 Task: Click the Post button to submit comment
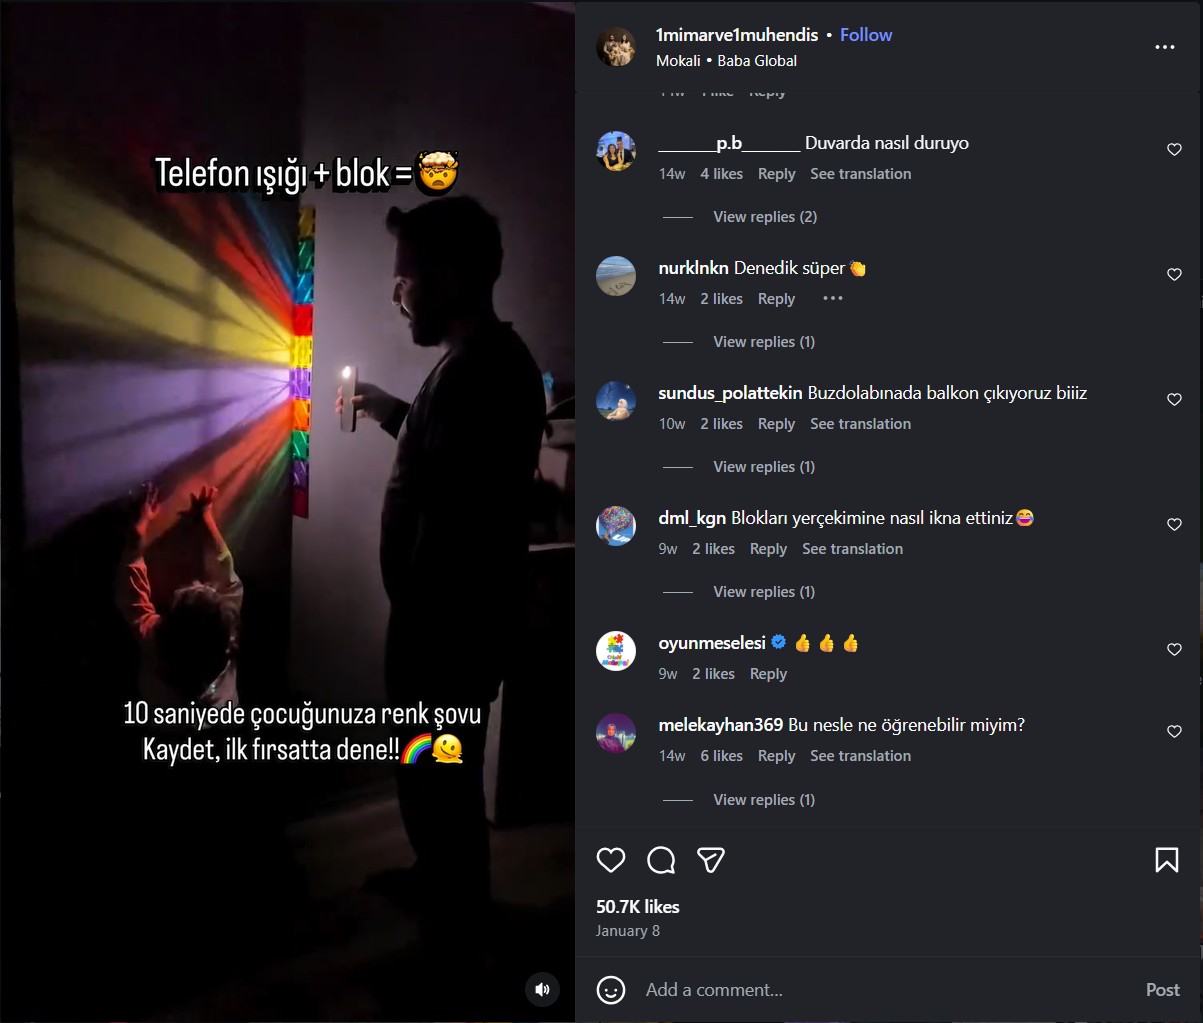[1161, 990]
